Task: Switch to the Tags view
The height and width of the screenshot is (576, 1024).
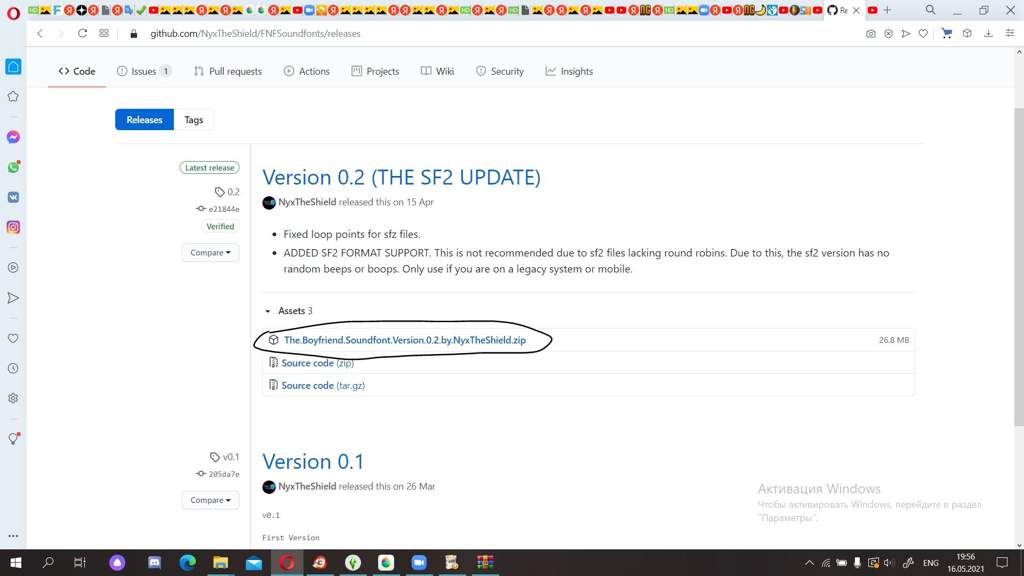Action: pyautogui.click(x=194, y=120)
